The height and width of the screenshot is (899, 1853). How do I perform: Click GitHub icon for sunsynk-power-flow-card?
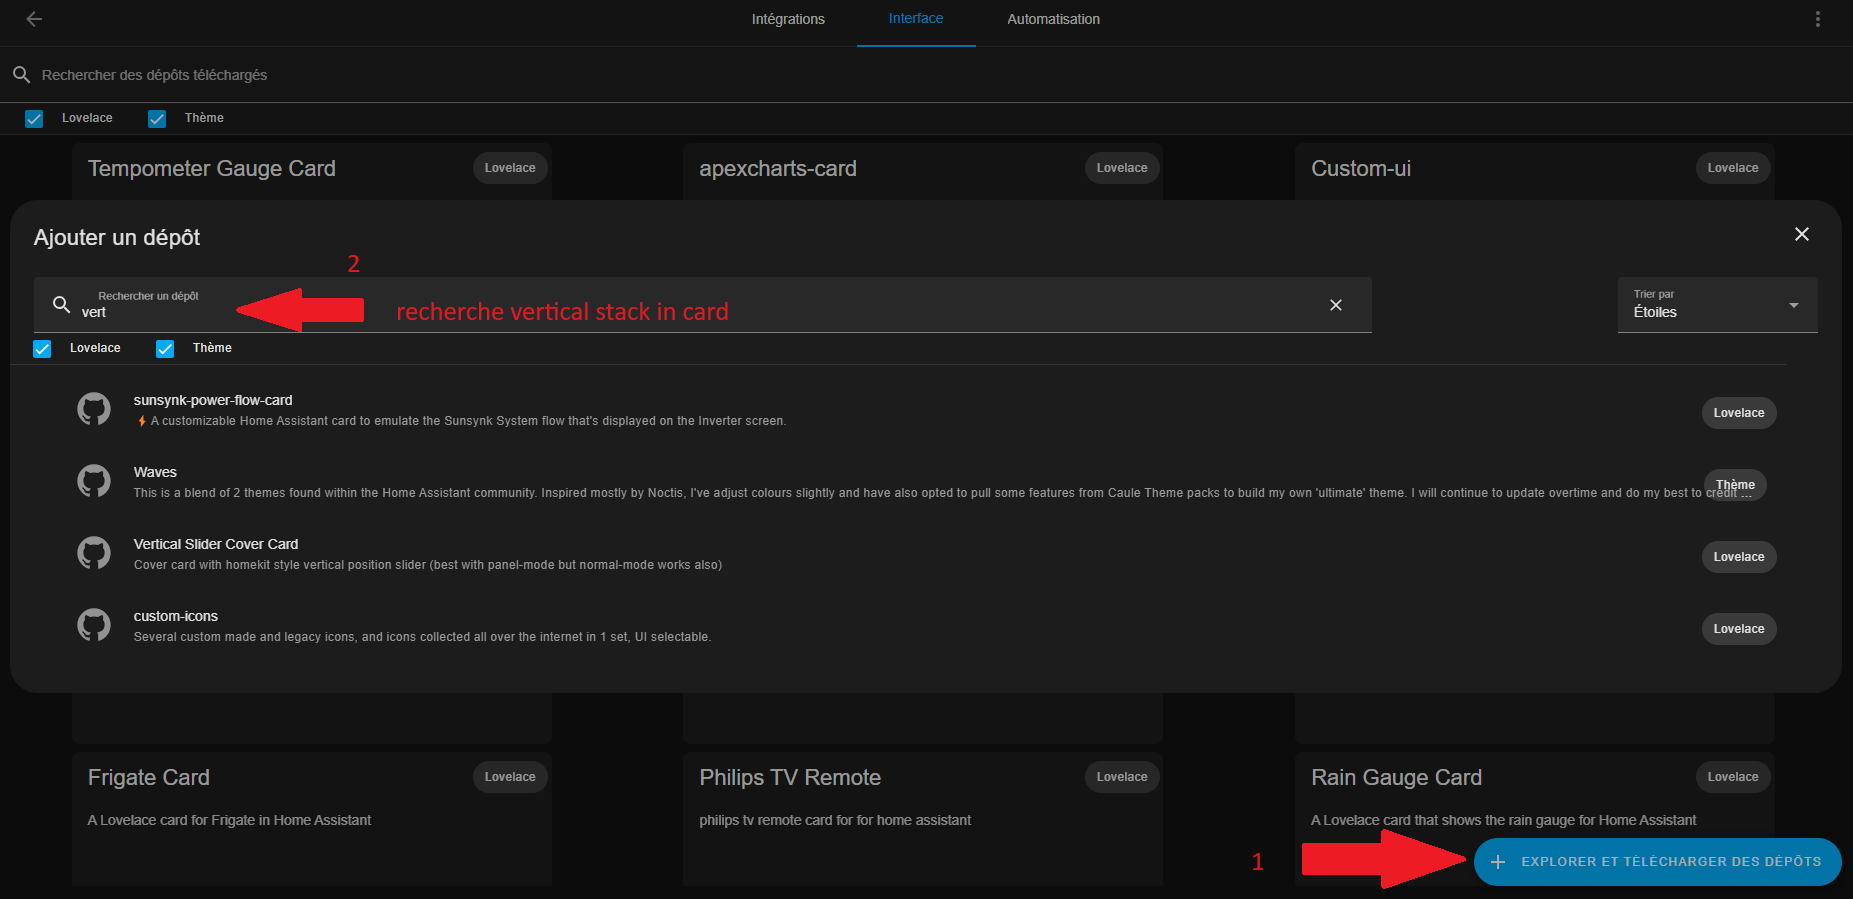[x=94, y=409]
